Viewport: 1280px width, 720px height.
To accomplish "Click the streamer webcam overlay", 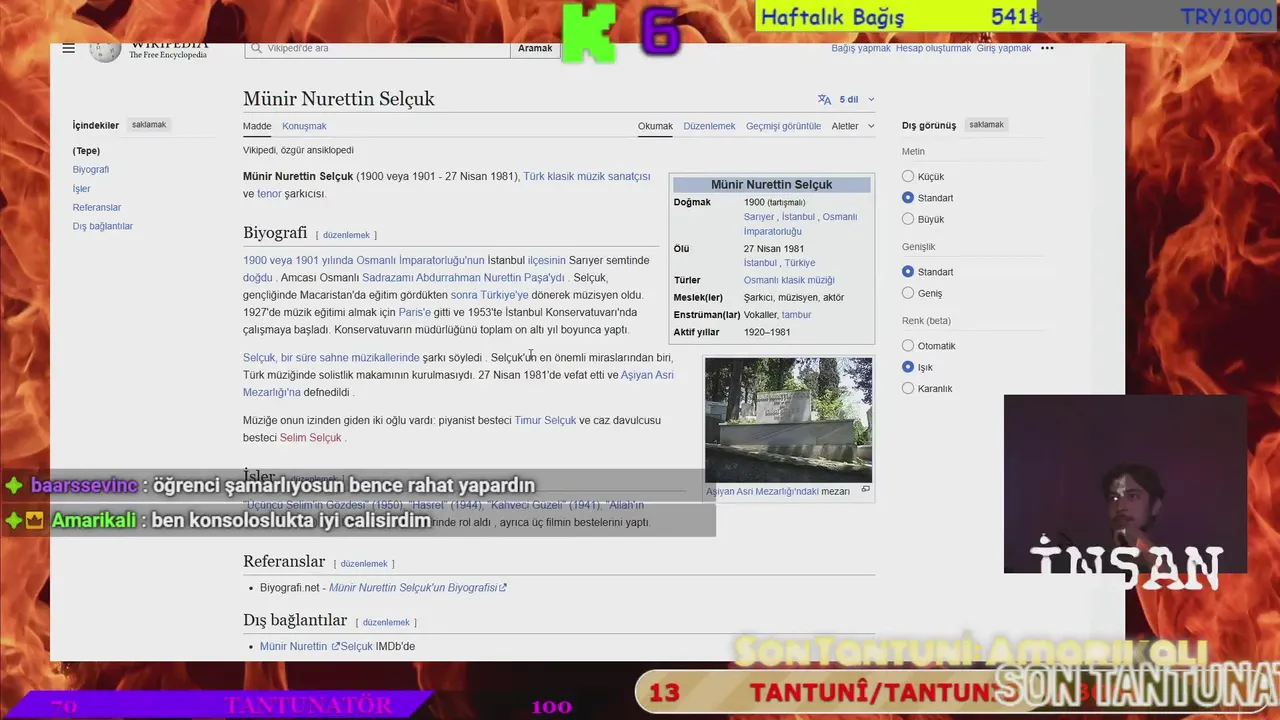I will 1125,484.
